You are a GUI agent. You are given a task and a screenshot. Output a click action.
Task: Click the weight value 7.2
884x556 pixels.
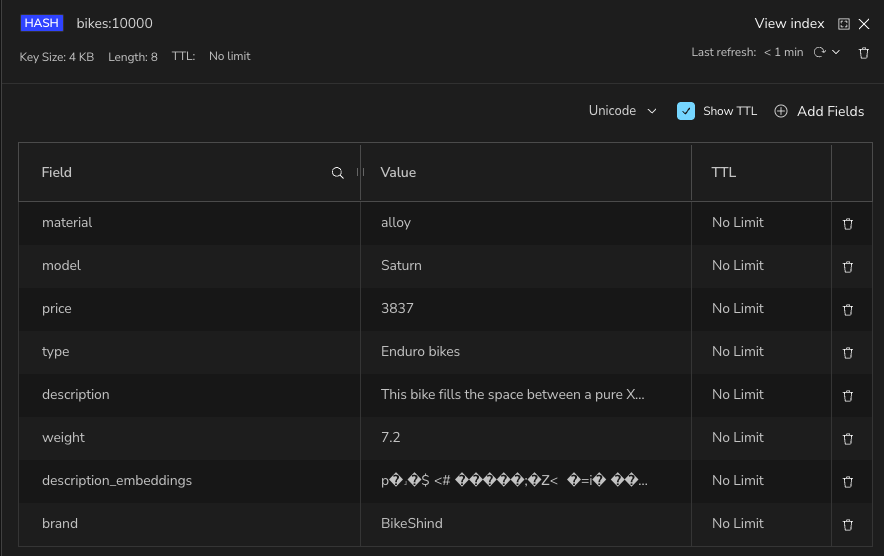tap(390, 437)
